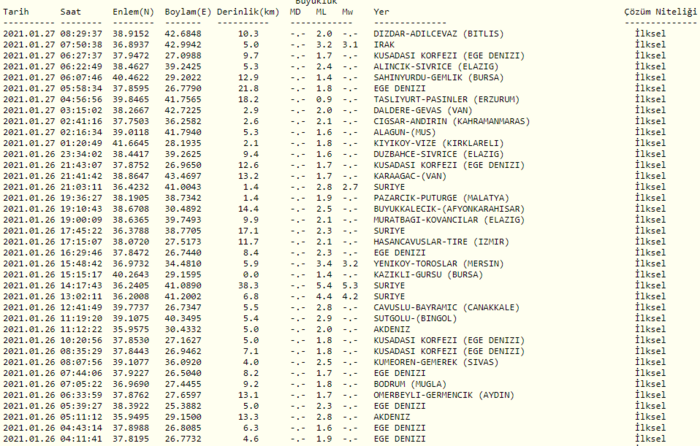Select BUYUKKALECIK-(AFYONKARAHISAR) location

[x=449, y=209]
